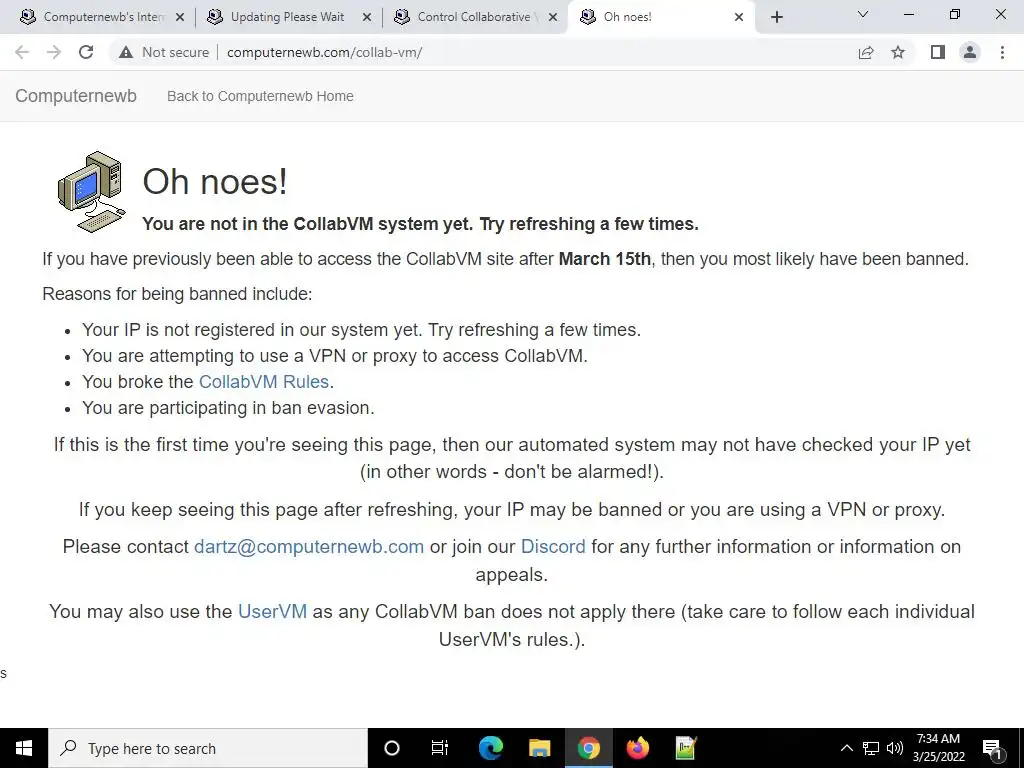The height and width of the screenshot is (768, 1024).
Task: Open Task View on the taskbar
Action: coord(440,748)
